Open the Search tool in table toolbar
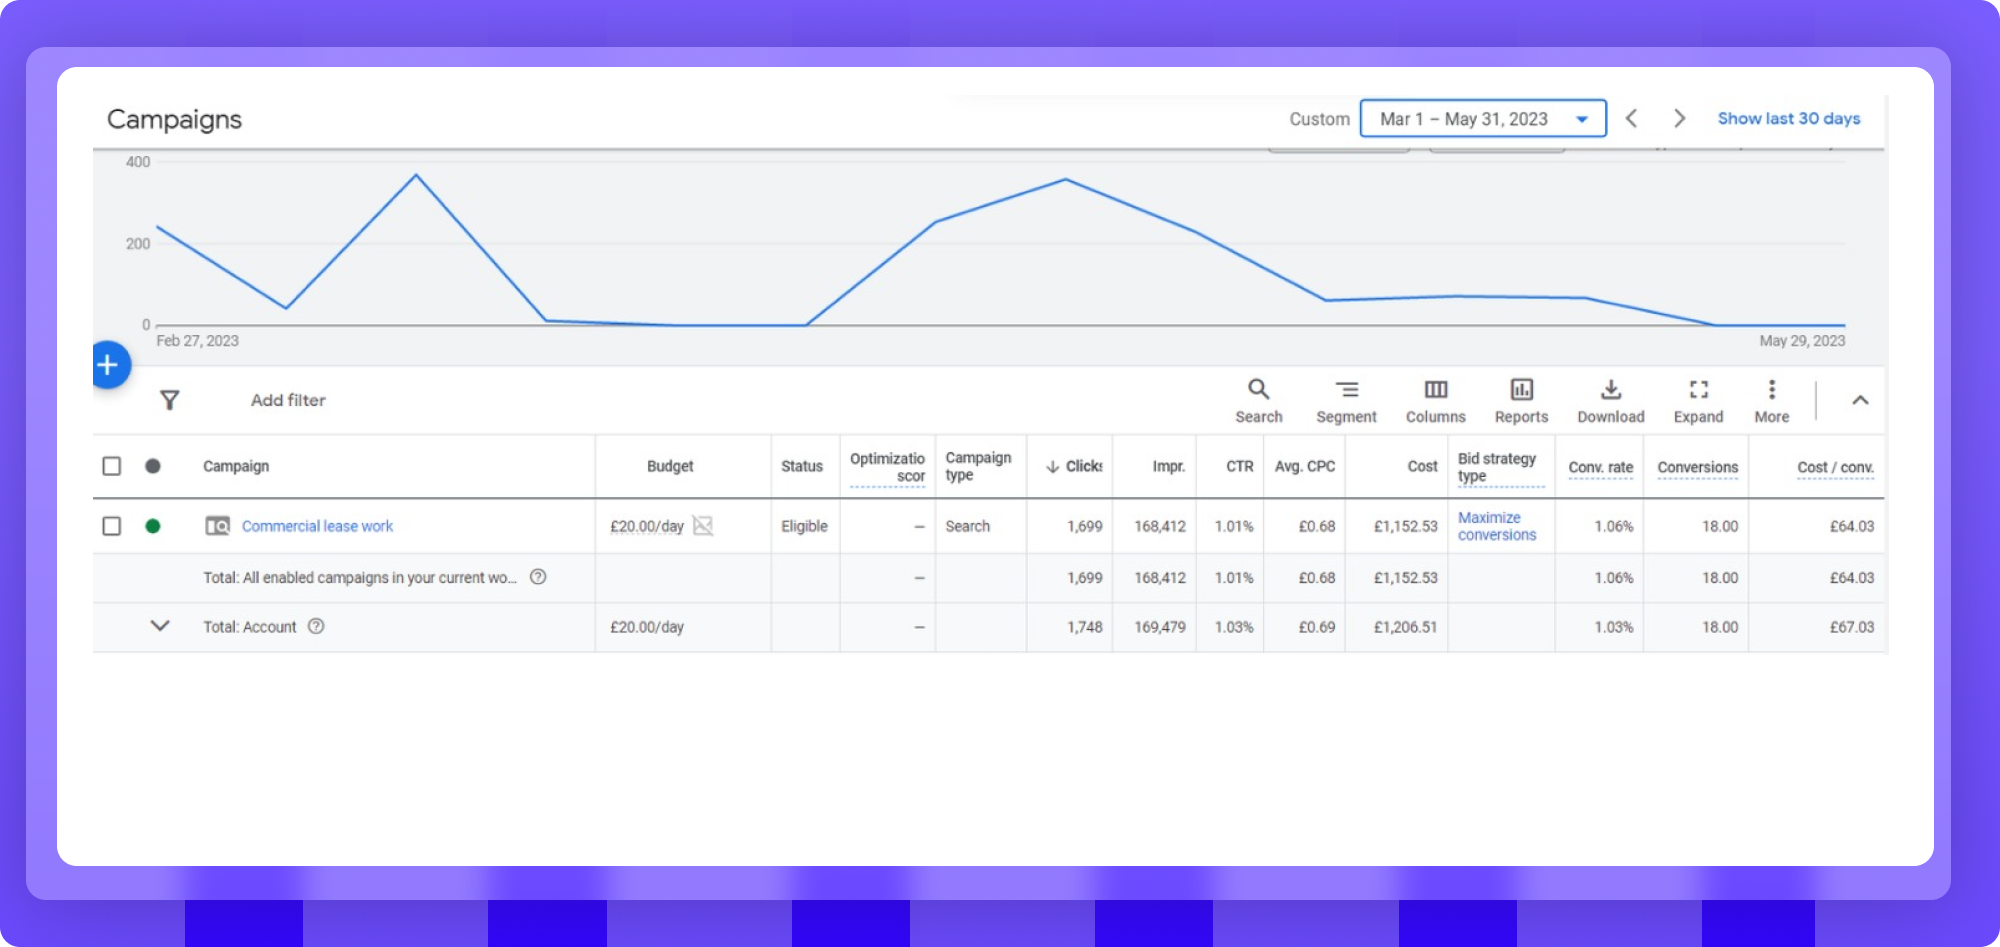The height and width of the screenshot is (947, 2000). [x=1258, y=400]
